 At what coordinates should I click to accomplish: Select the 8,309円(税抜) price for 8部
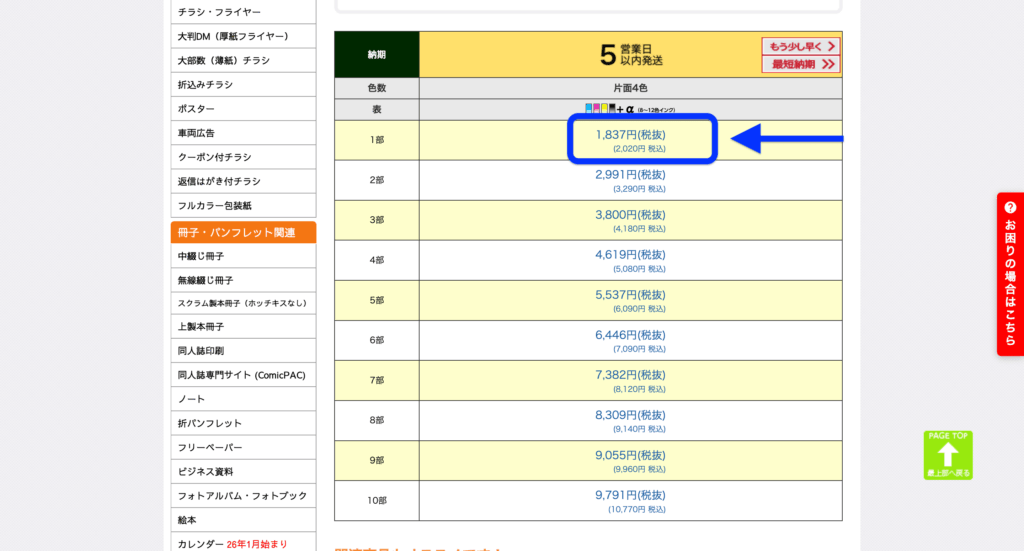630,415
